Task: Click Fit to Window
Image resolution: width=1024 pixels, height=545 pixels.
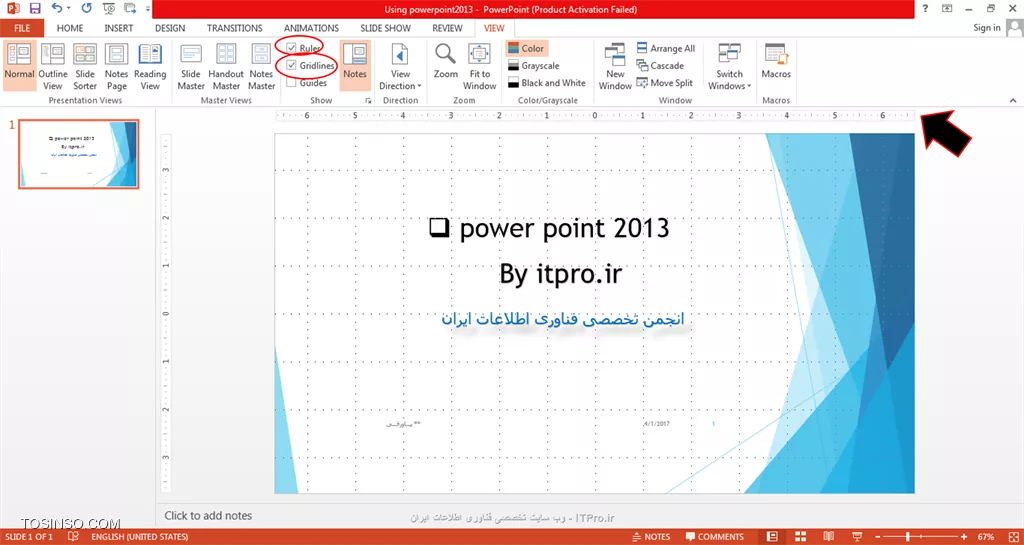Action: click(479, 66)
